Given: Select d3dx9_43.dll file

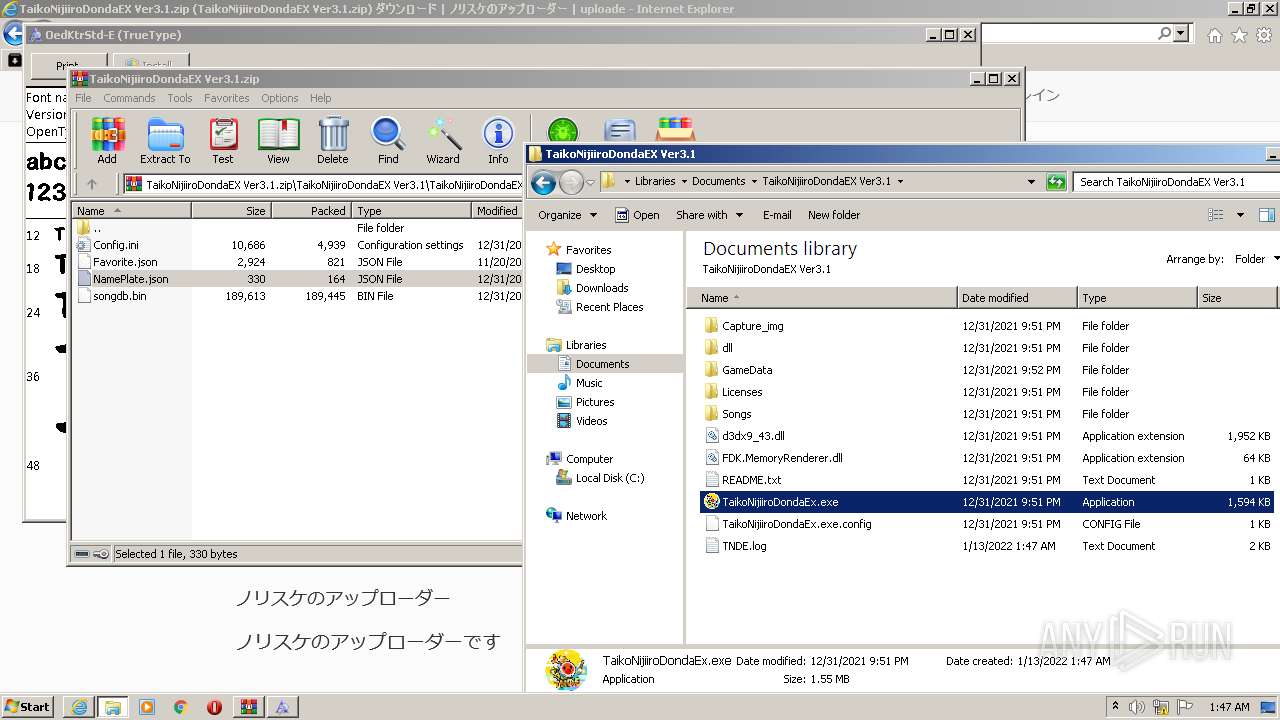Looking at the screenshot, I should pos(753,436).
